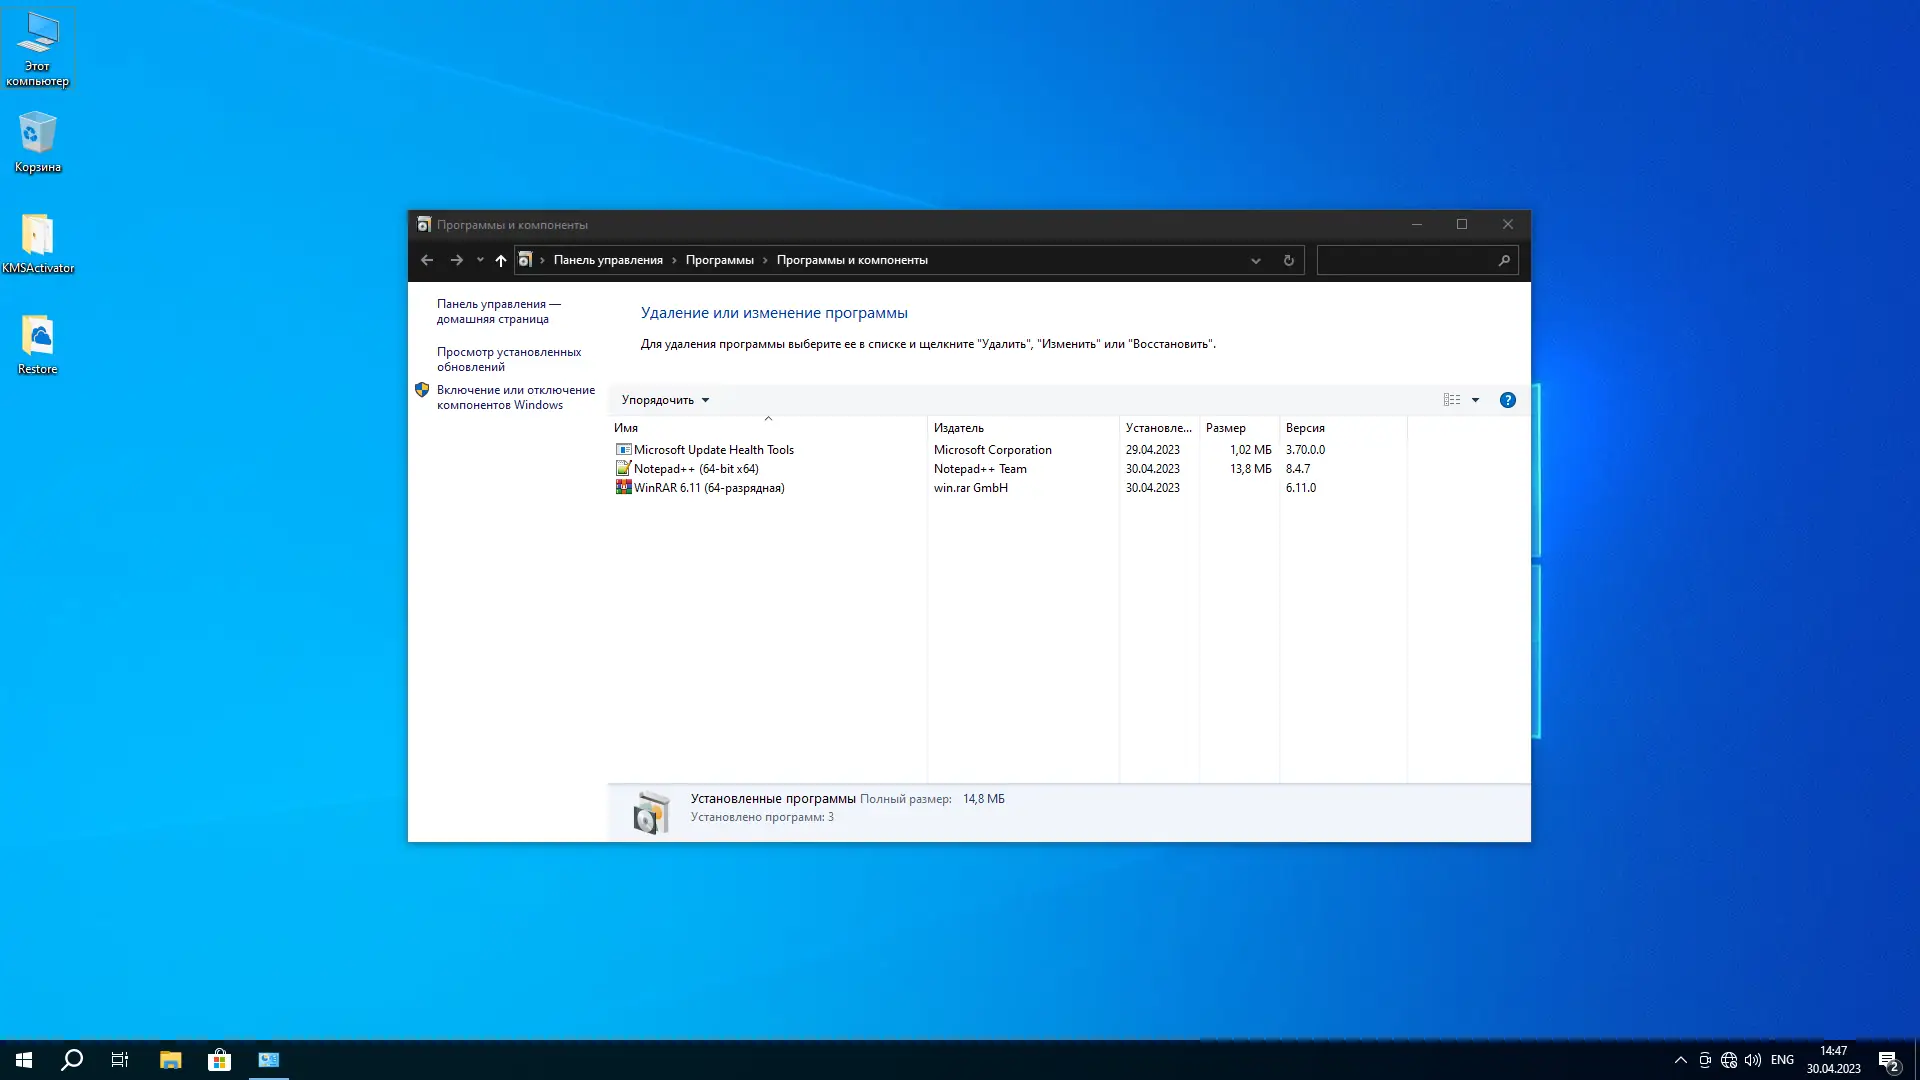Click Программы breadcrumb item

[719, 260]
